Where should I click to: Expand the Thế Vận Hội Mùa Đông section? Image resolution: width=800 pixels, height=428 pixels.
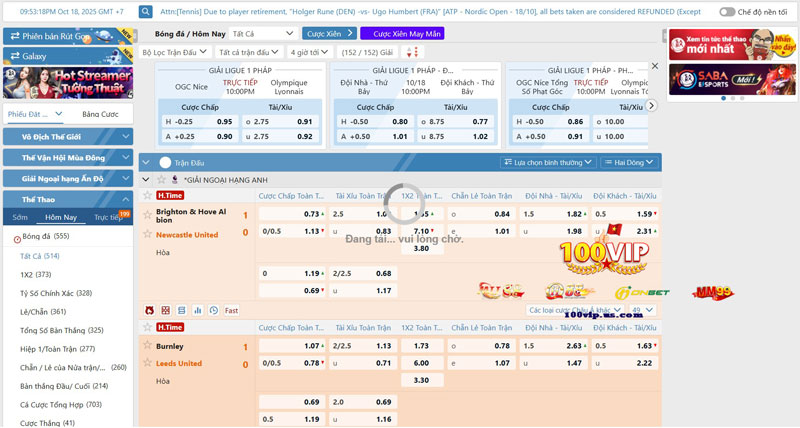pyautogui.click(x=68, y=158)
